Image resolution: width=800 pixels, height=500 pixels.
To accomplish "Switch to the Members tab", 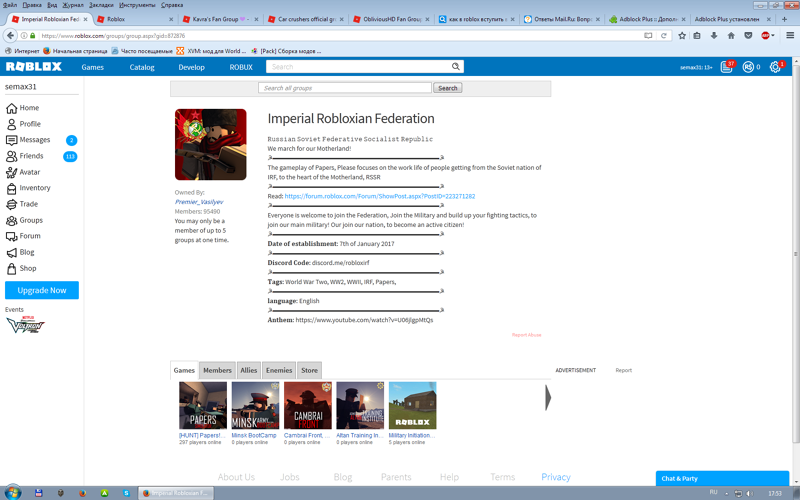I will [x=217, y=370].
